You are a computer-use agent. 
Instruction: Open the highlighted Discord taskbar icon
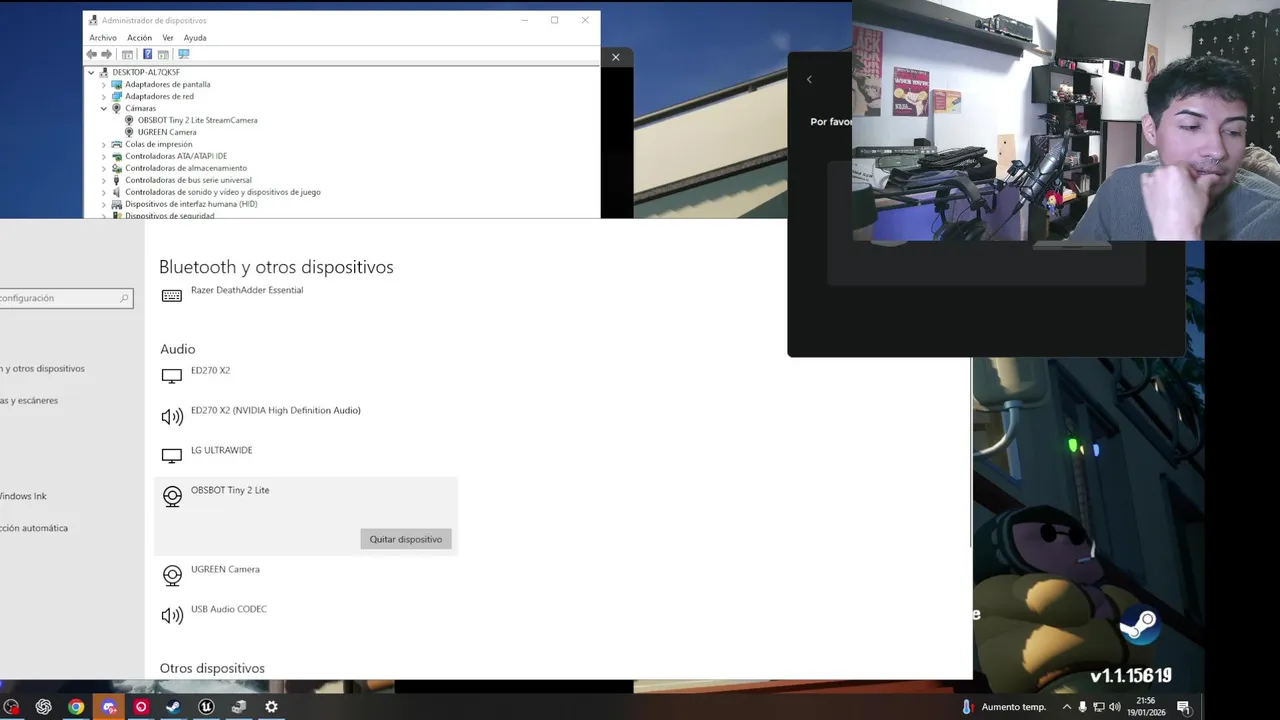109,707
